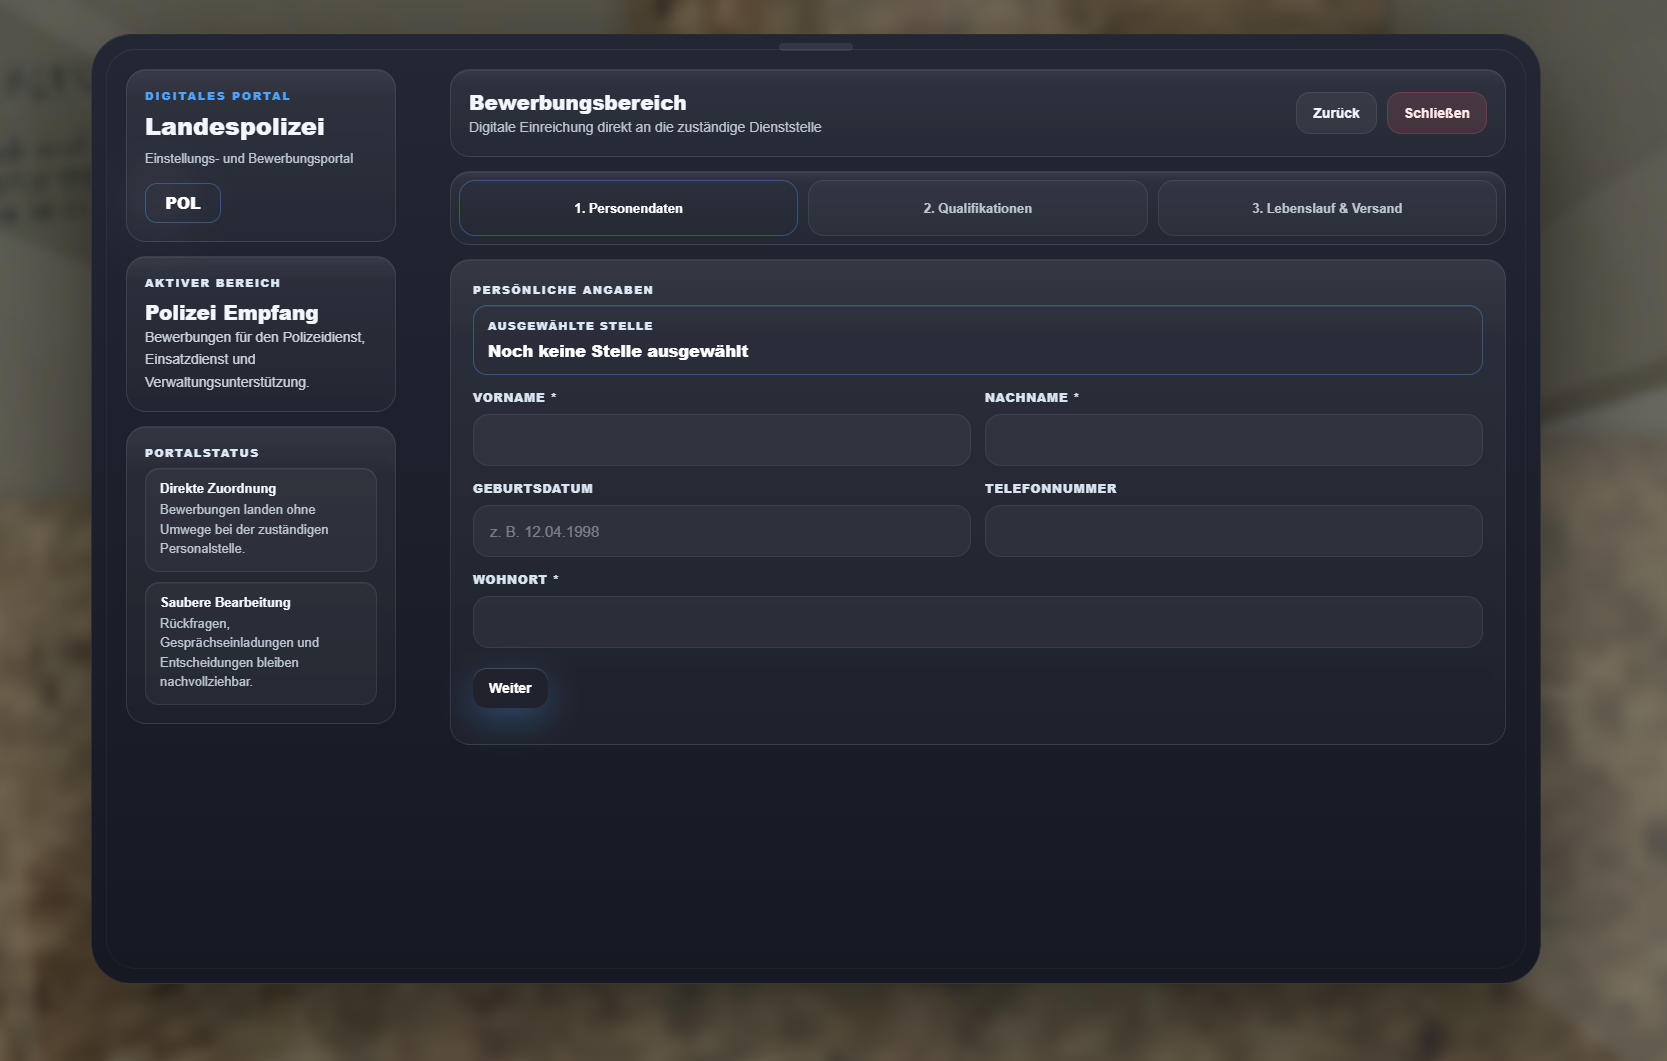Click the Geburtsdatum date field
Screen dimensions: 1667x1061
click(721, 531)
